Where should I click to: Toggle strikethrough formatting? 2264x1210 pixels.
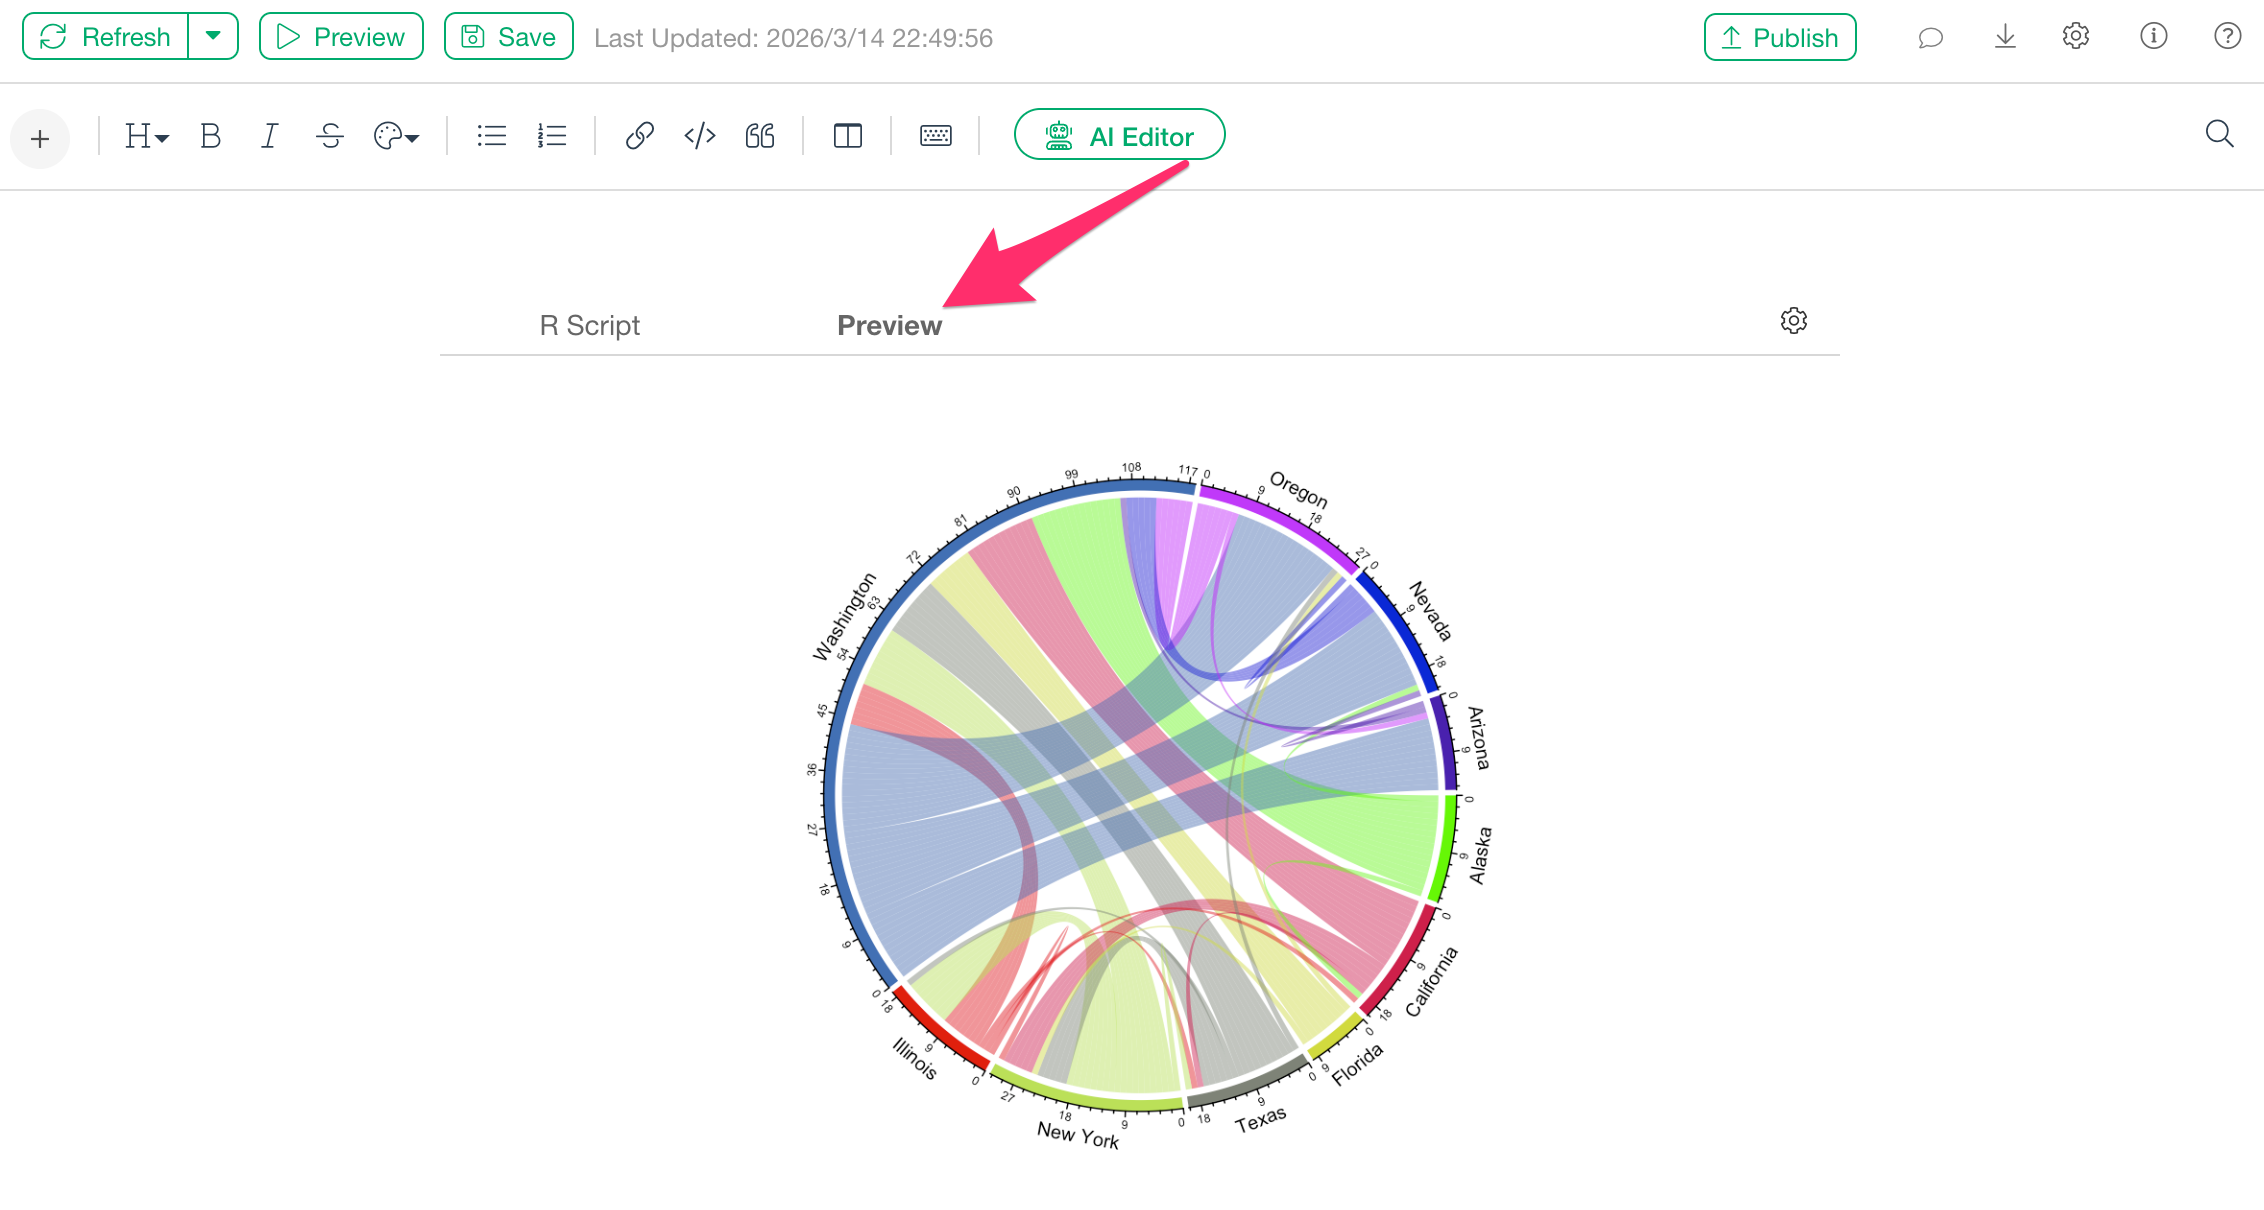coord(329,136)
